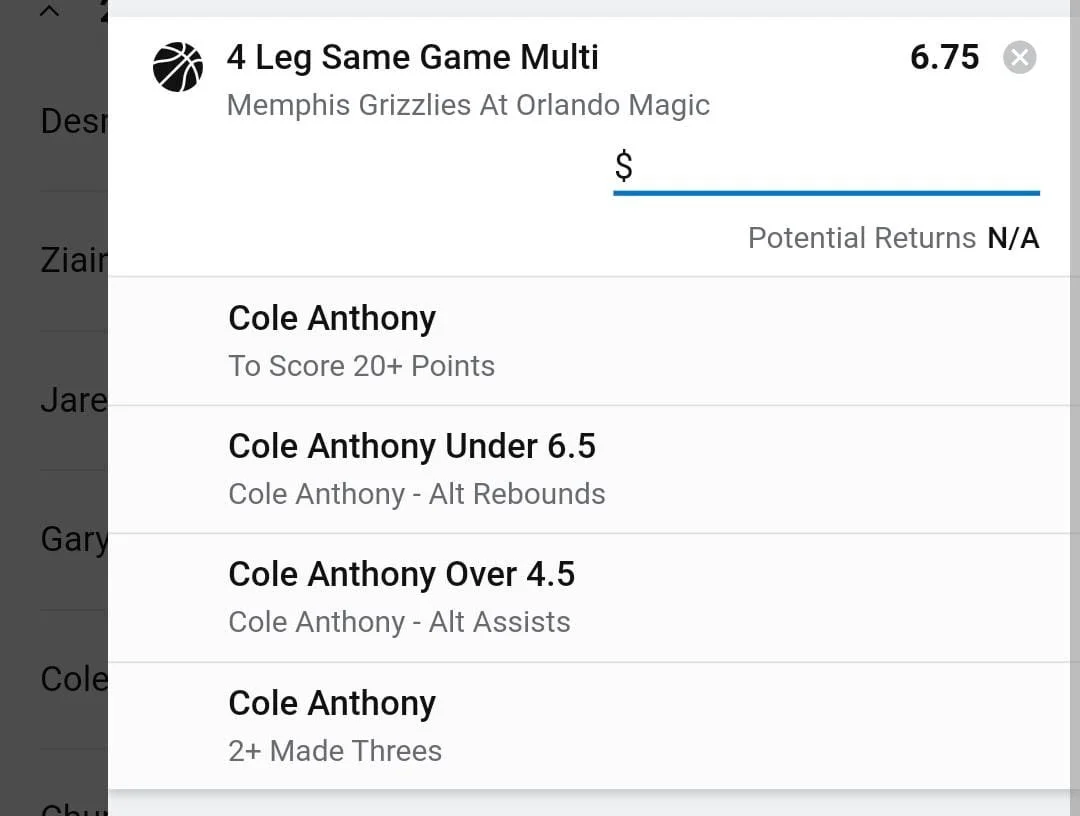
Task: Click the Potential Returns label
Action: pos(861,238)
